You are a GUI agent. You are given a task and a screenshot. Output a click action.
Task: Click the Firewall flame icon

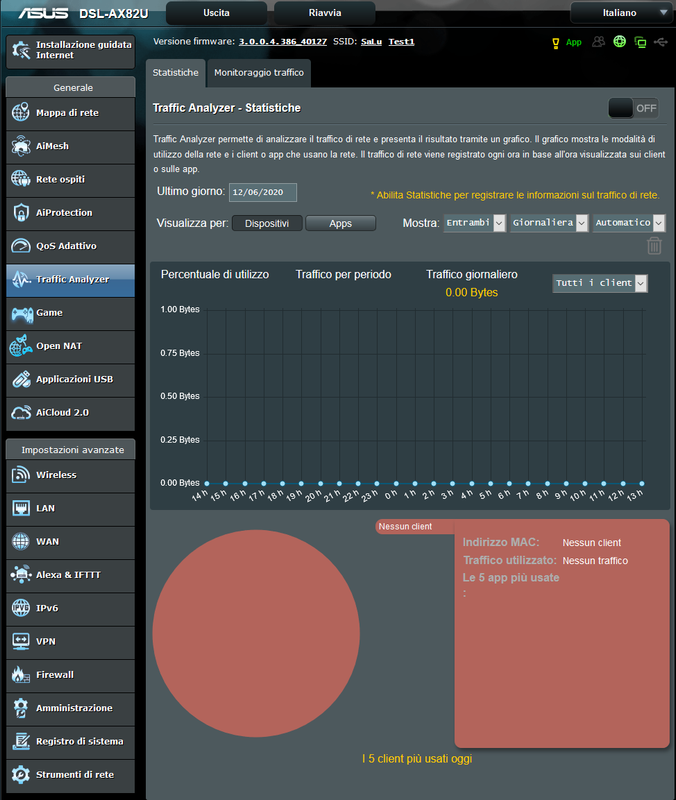click(21, 674)
